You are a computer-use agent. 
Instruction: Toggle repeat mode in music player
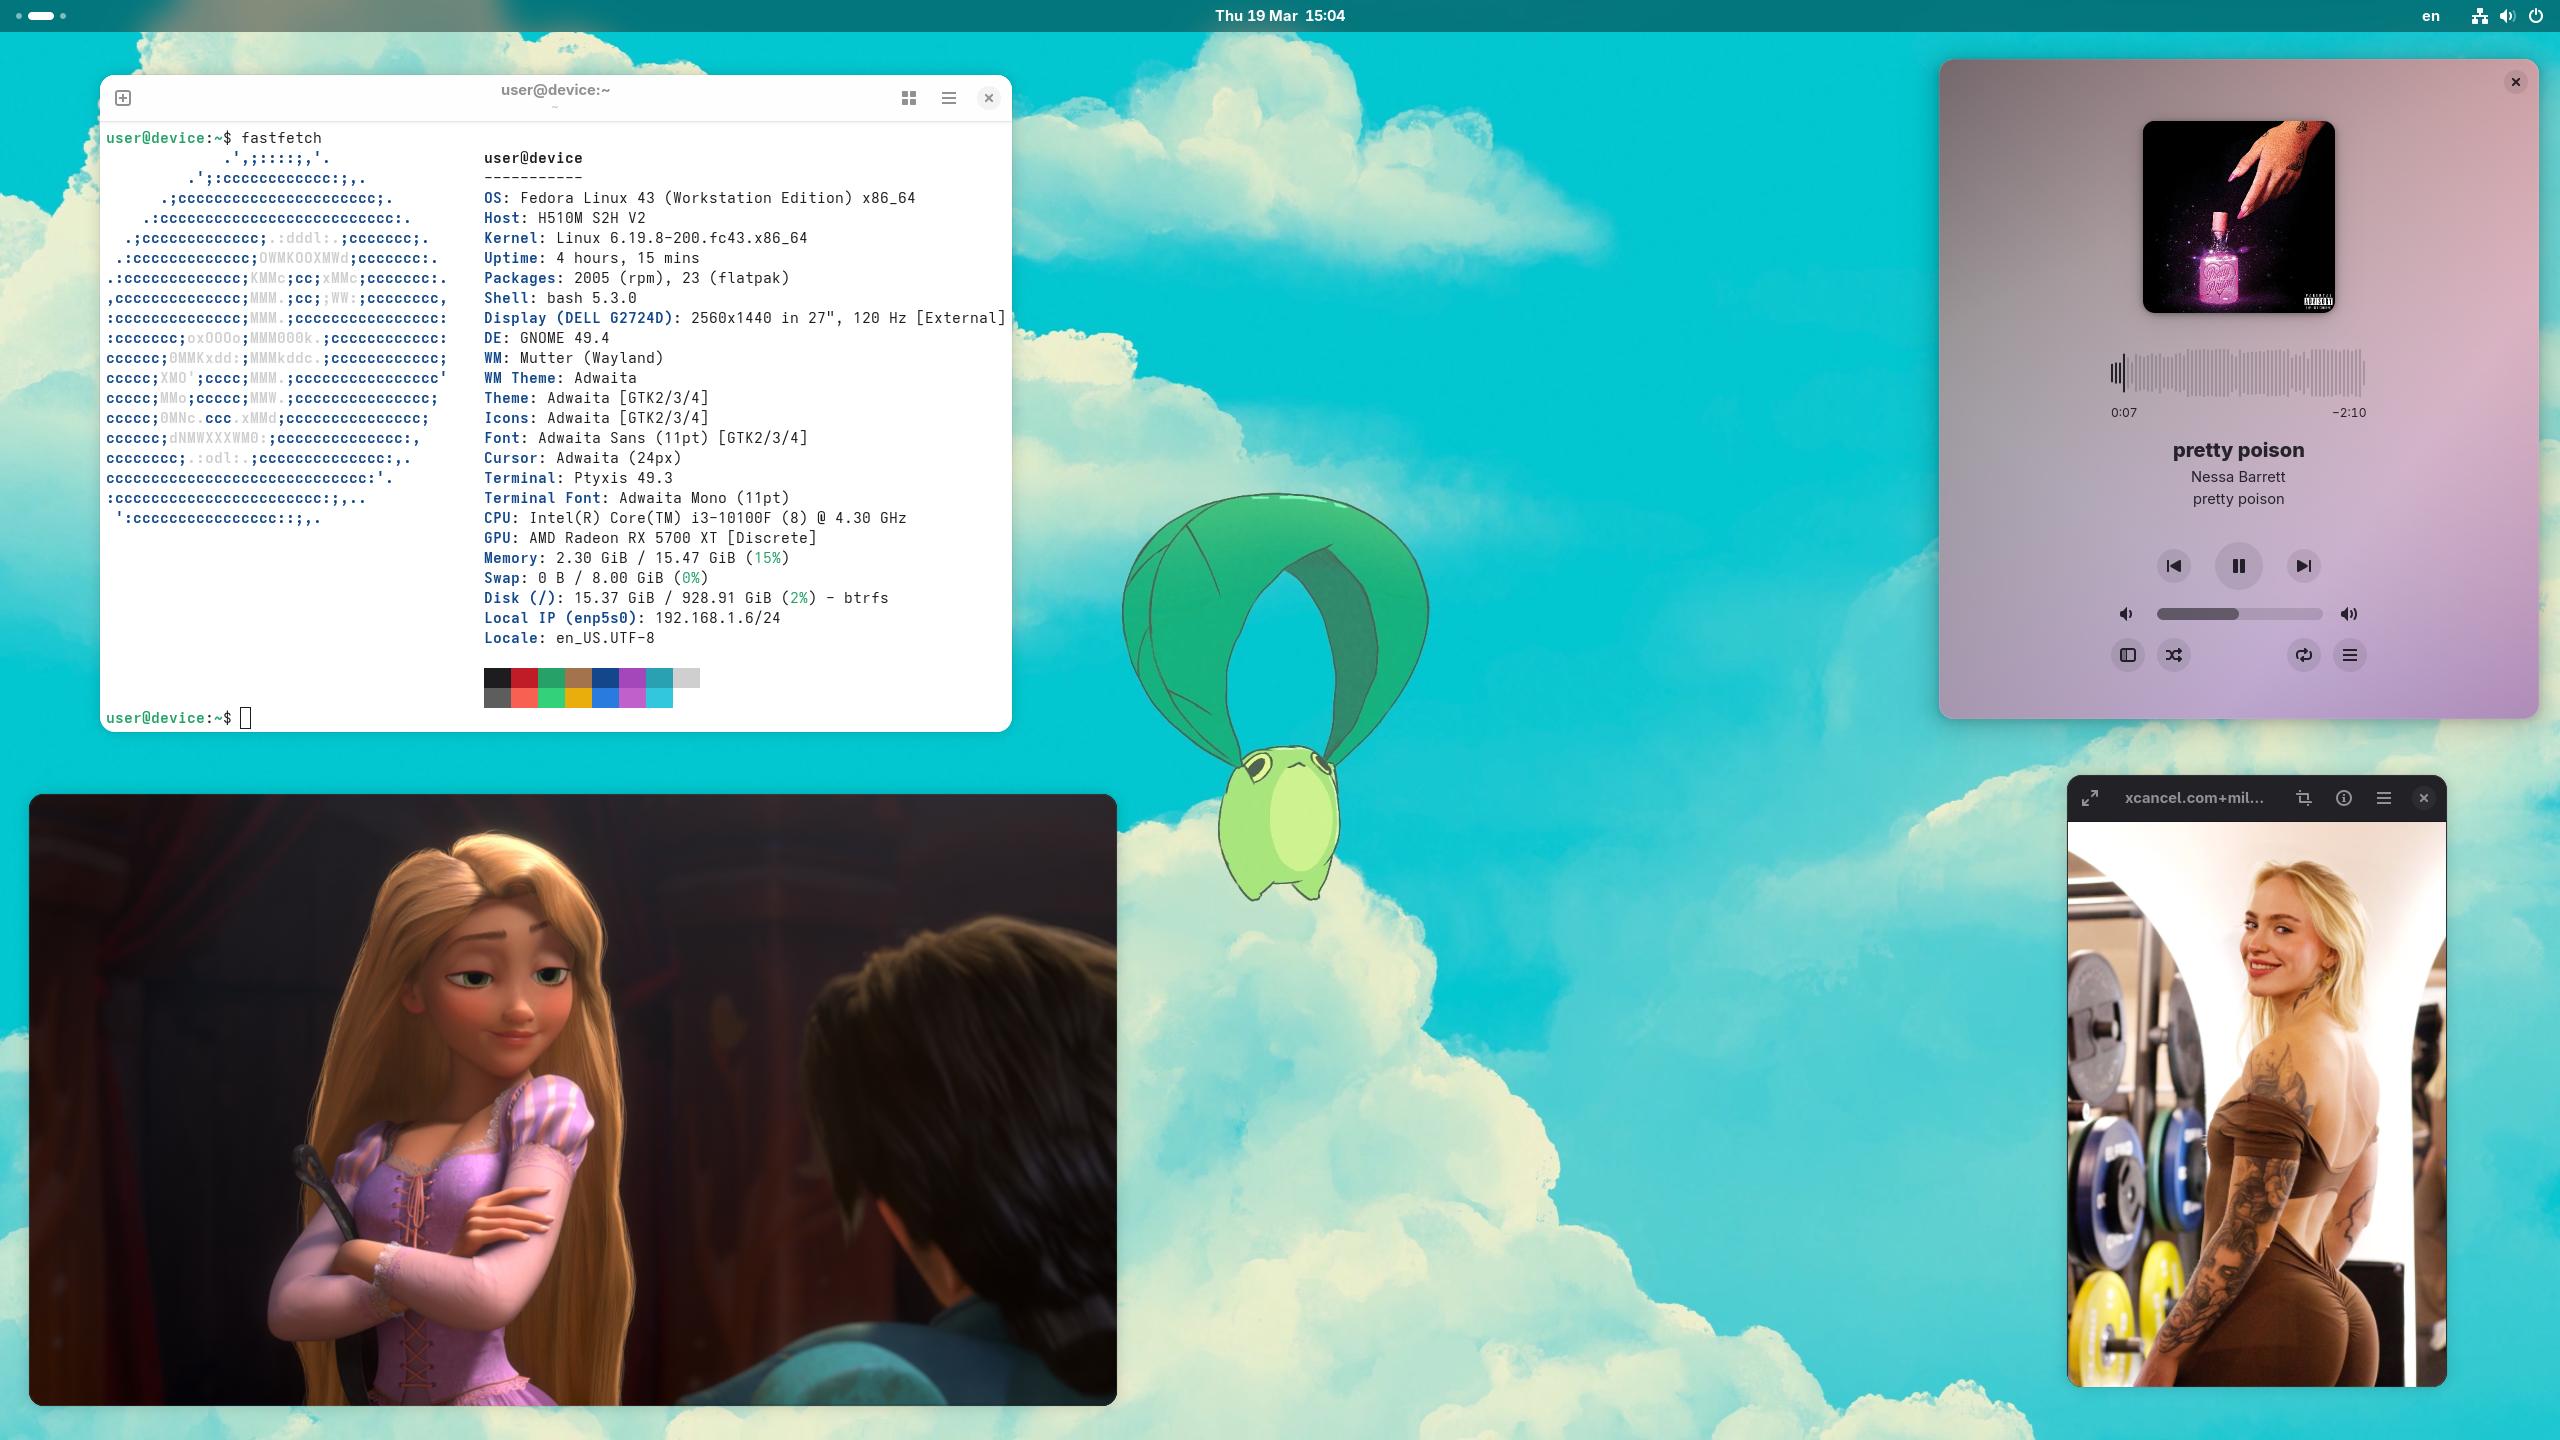pos(2303,655)
